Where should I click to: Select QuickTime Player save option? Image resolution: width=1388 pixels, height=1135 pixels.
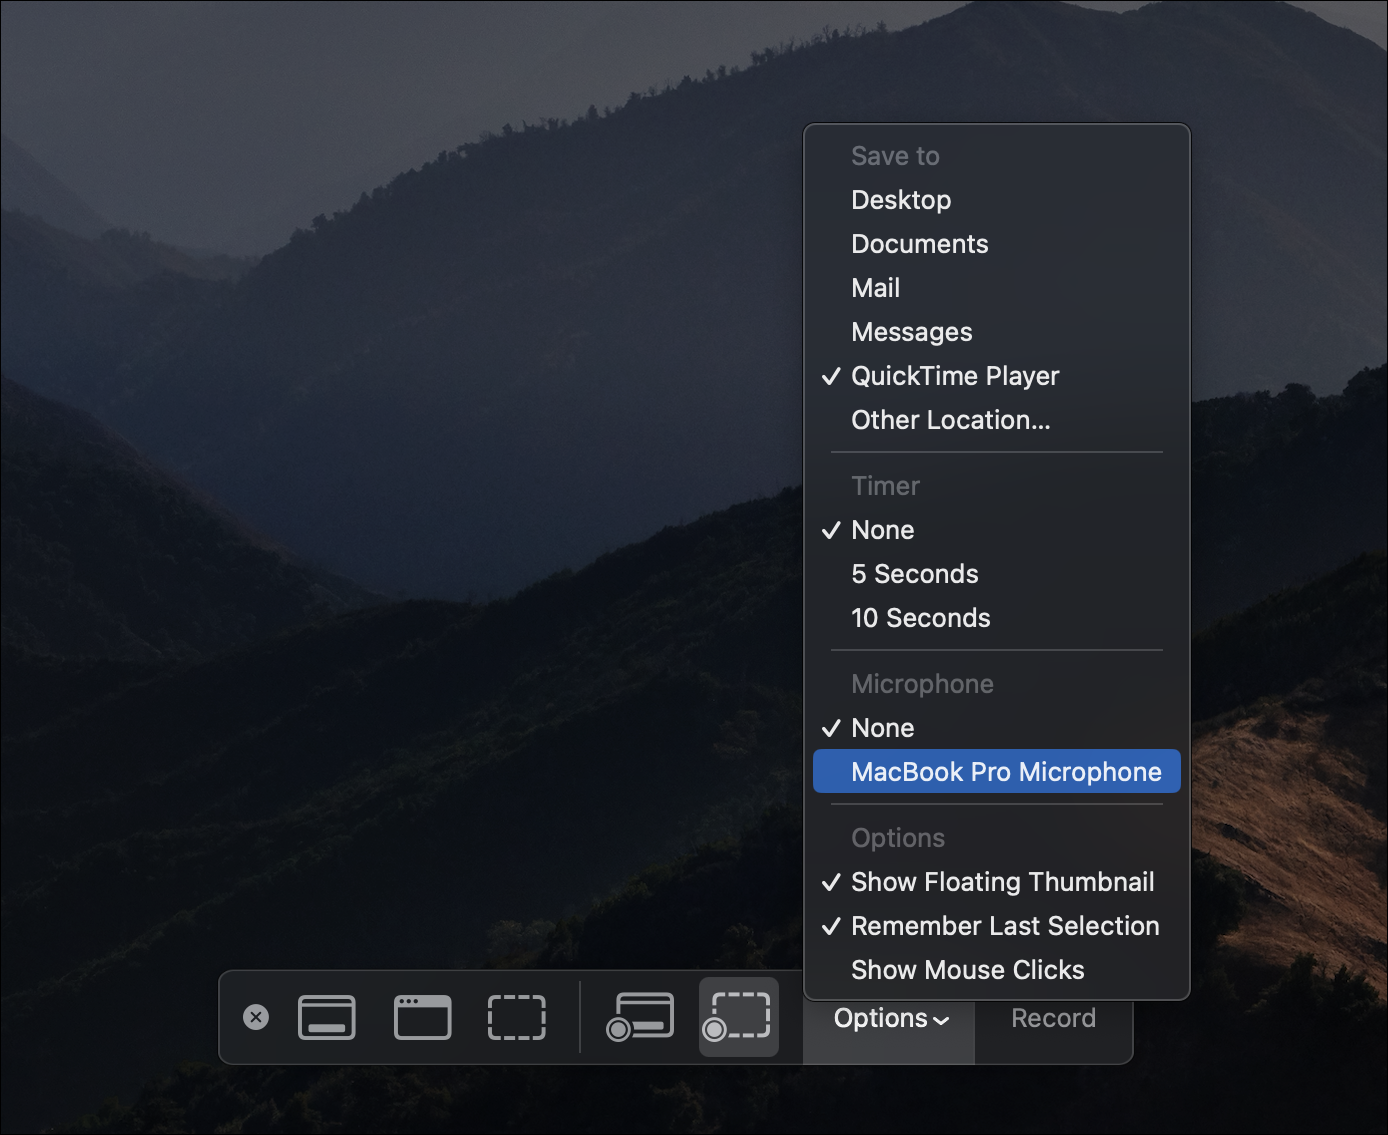tap(997, 376)
